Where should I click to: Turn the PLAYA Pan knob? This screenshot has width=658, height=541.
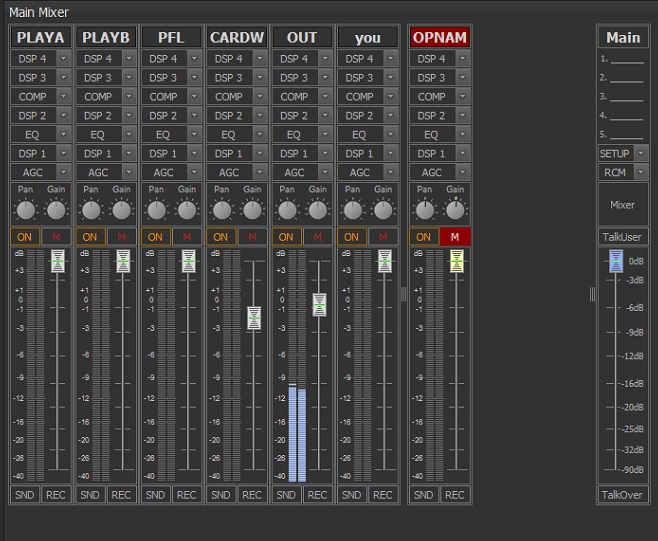pyautogui.click(x=26, y=210)
